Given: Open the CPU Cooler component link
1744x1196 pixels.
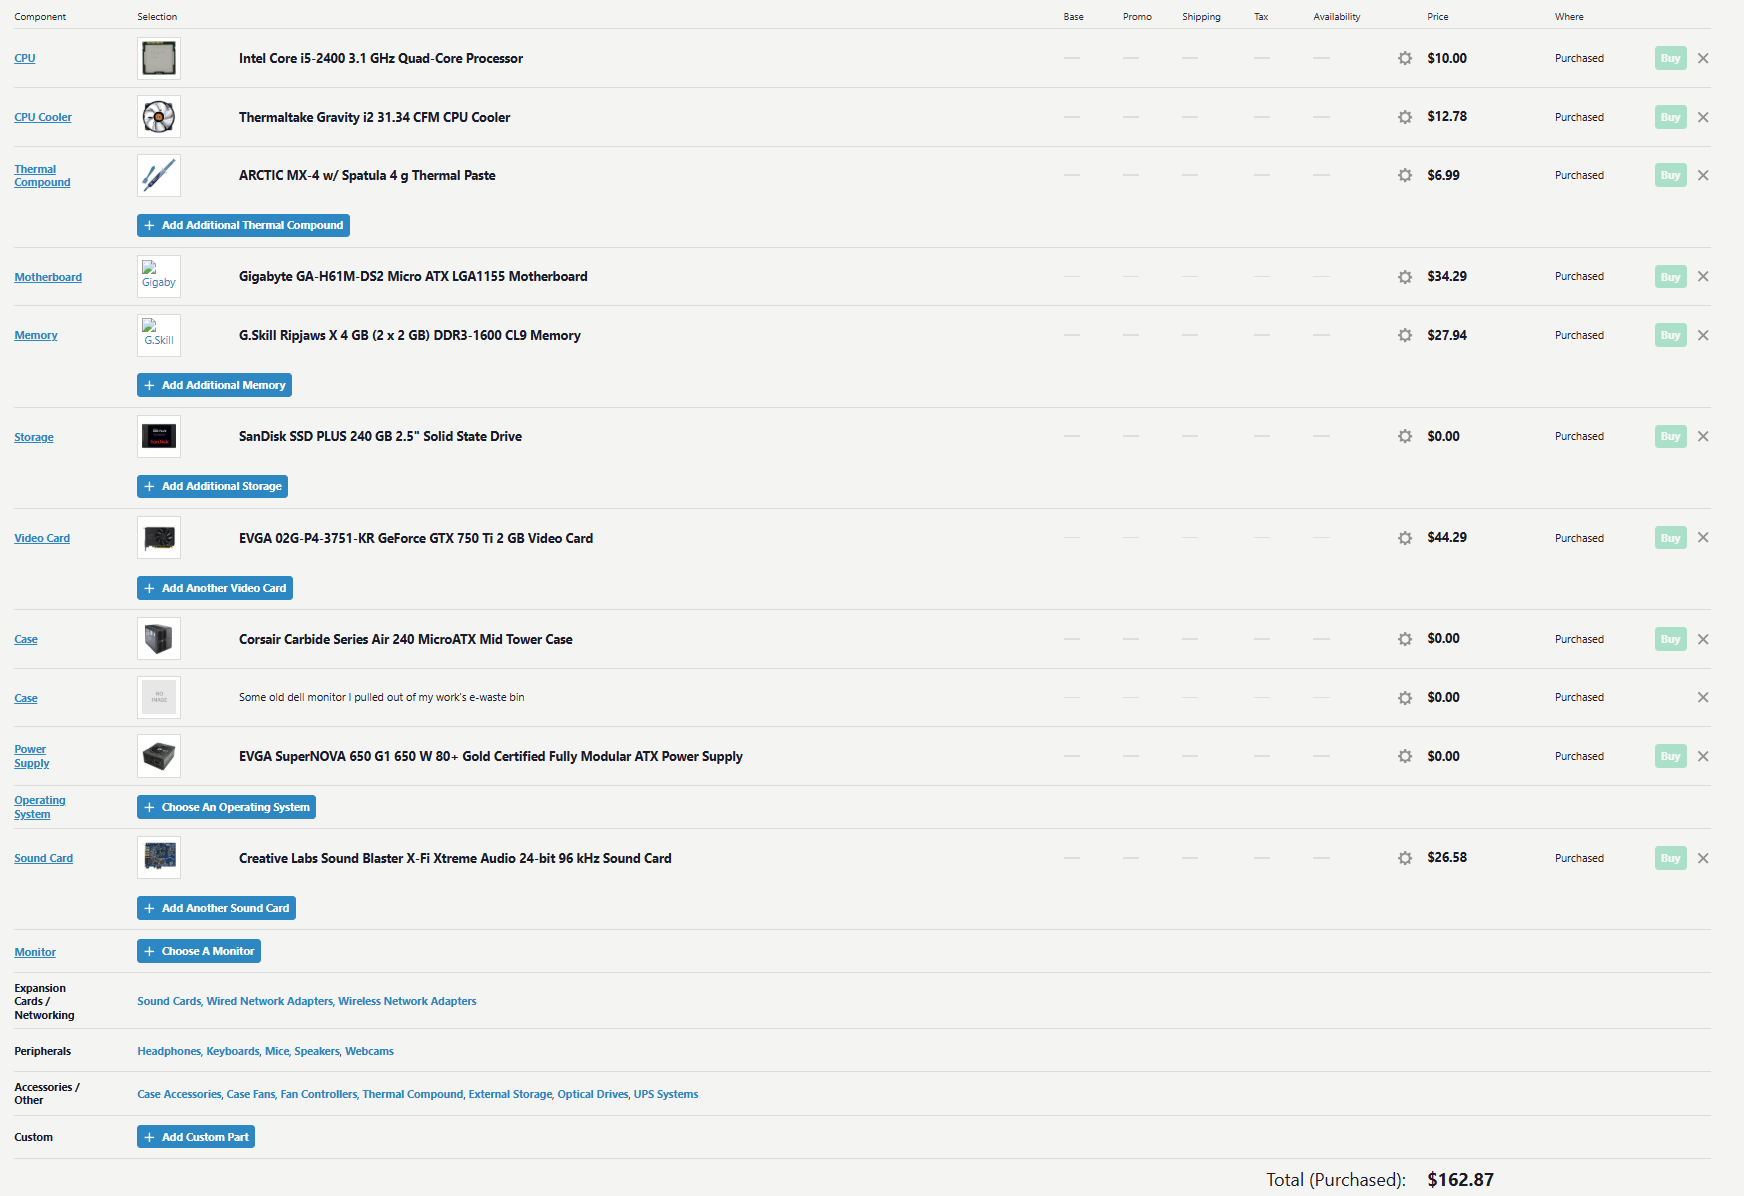Looking at the screenshot, I should tap(43, 117).
